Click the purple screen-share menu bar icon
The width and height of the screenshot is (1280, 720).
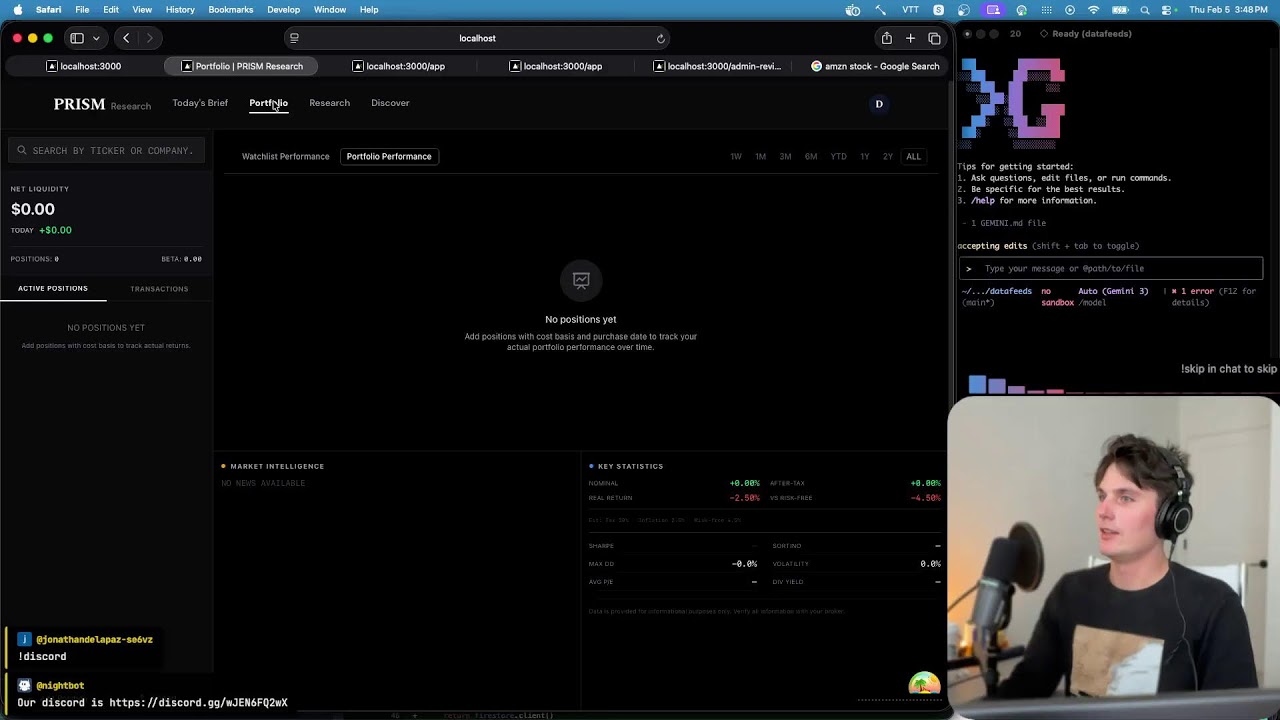point(993,10)
